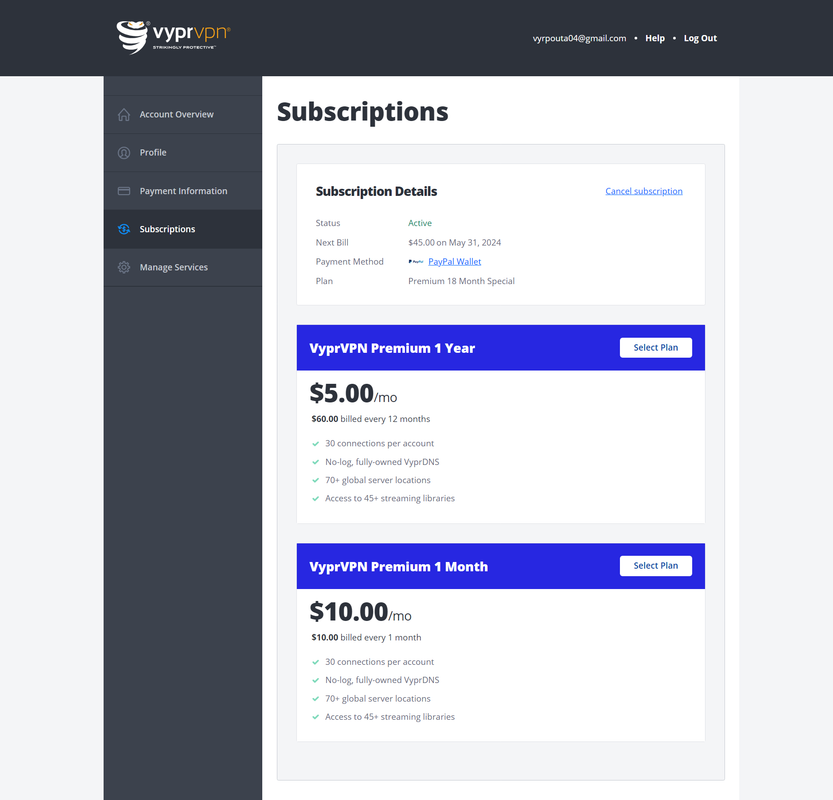Click the PayPal logo icon beside PayPal Wallet
Viewport: 833px width, 800px height.
tap(416, 261)
